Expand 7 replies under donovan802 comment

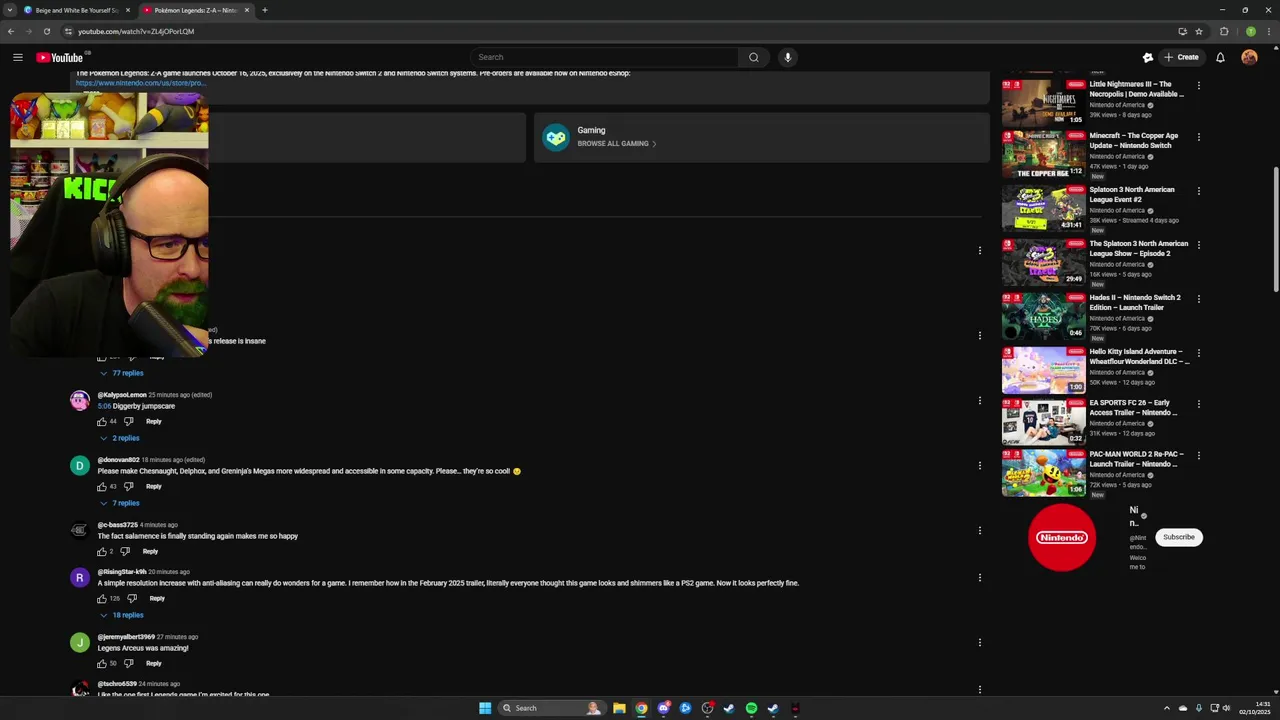point(119,503)
